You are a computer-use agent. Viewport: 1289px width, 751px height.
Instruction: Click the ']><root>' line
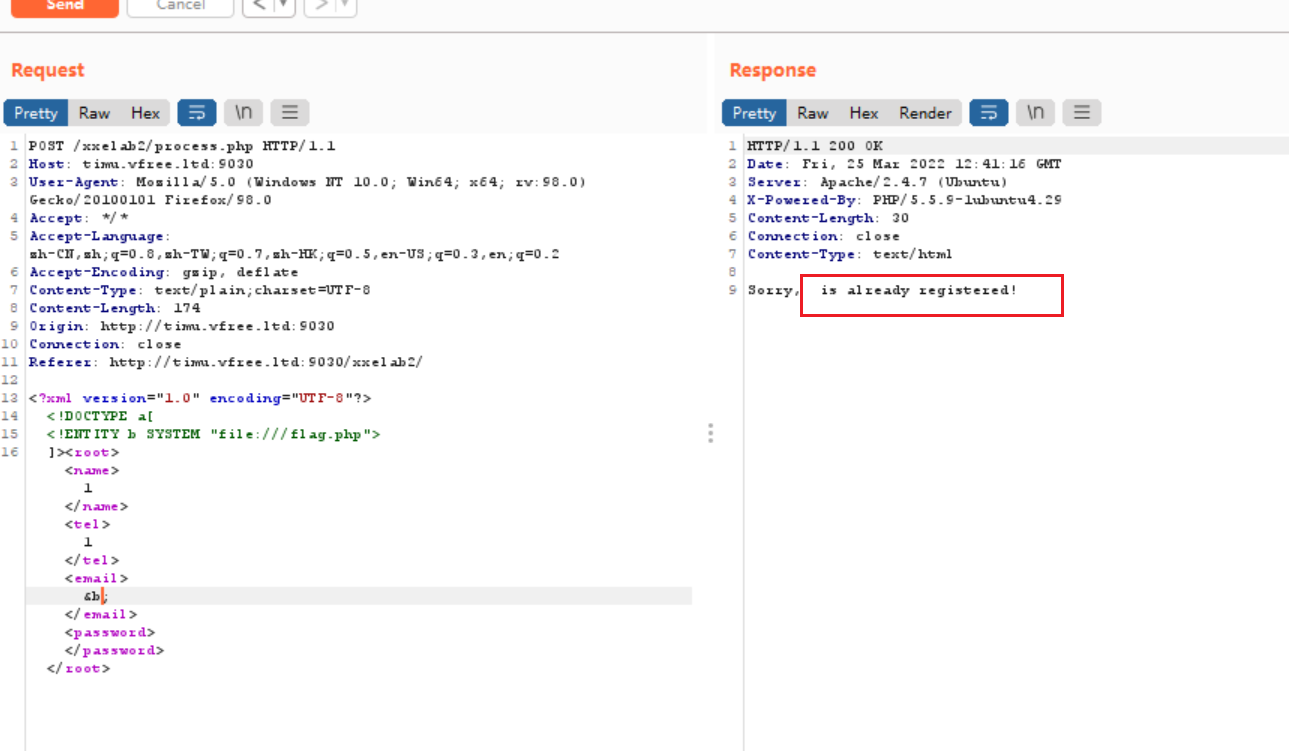tap(82, 452)
